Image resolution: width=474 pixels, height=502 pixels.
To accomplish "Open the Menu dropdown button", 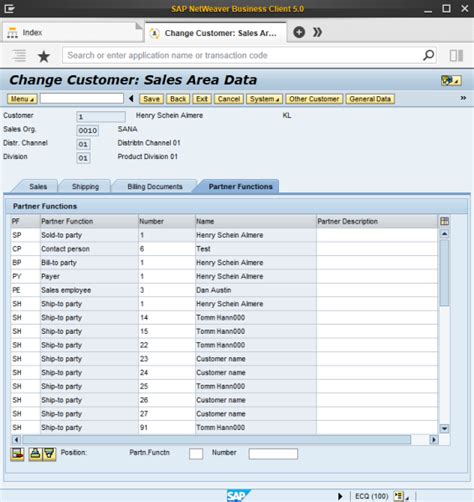I will point(22,99).
